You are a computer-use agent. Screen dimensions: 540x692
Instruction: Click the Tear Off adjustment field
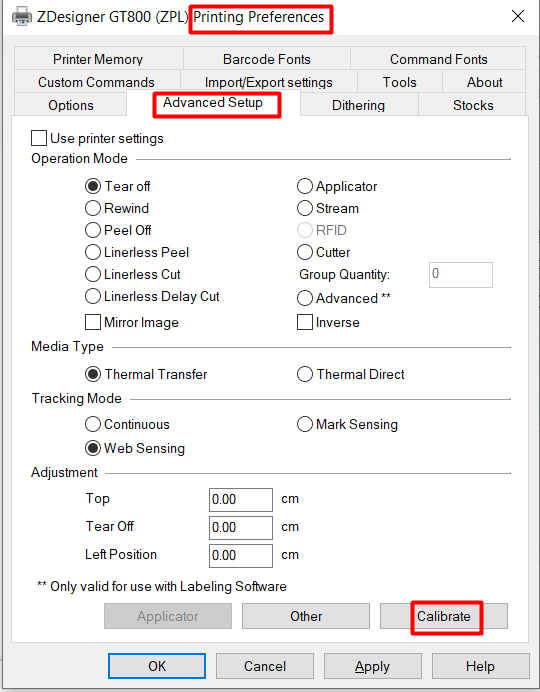point(241,527)
